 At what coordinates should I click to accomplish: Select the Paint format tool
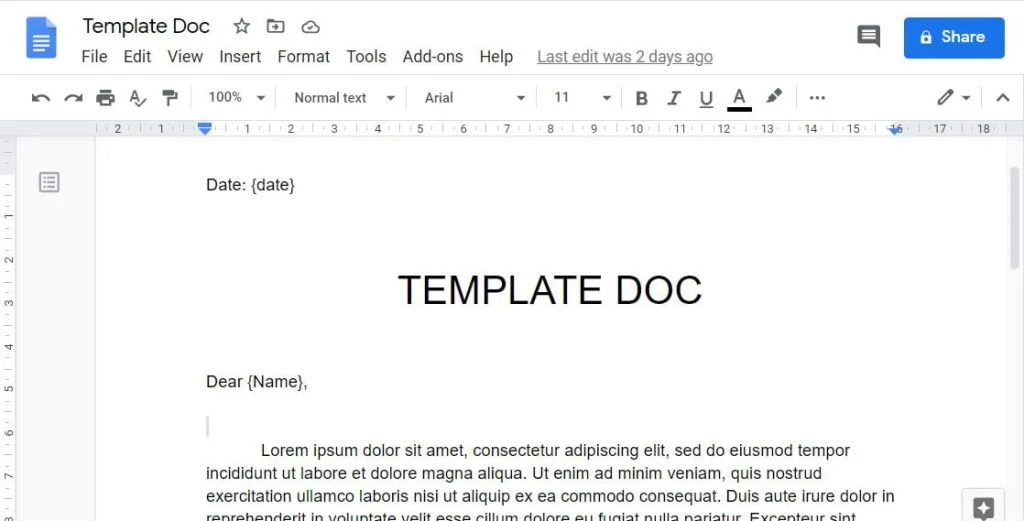click(170, 98)
